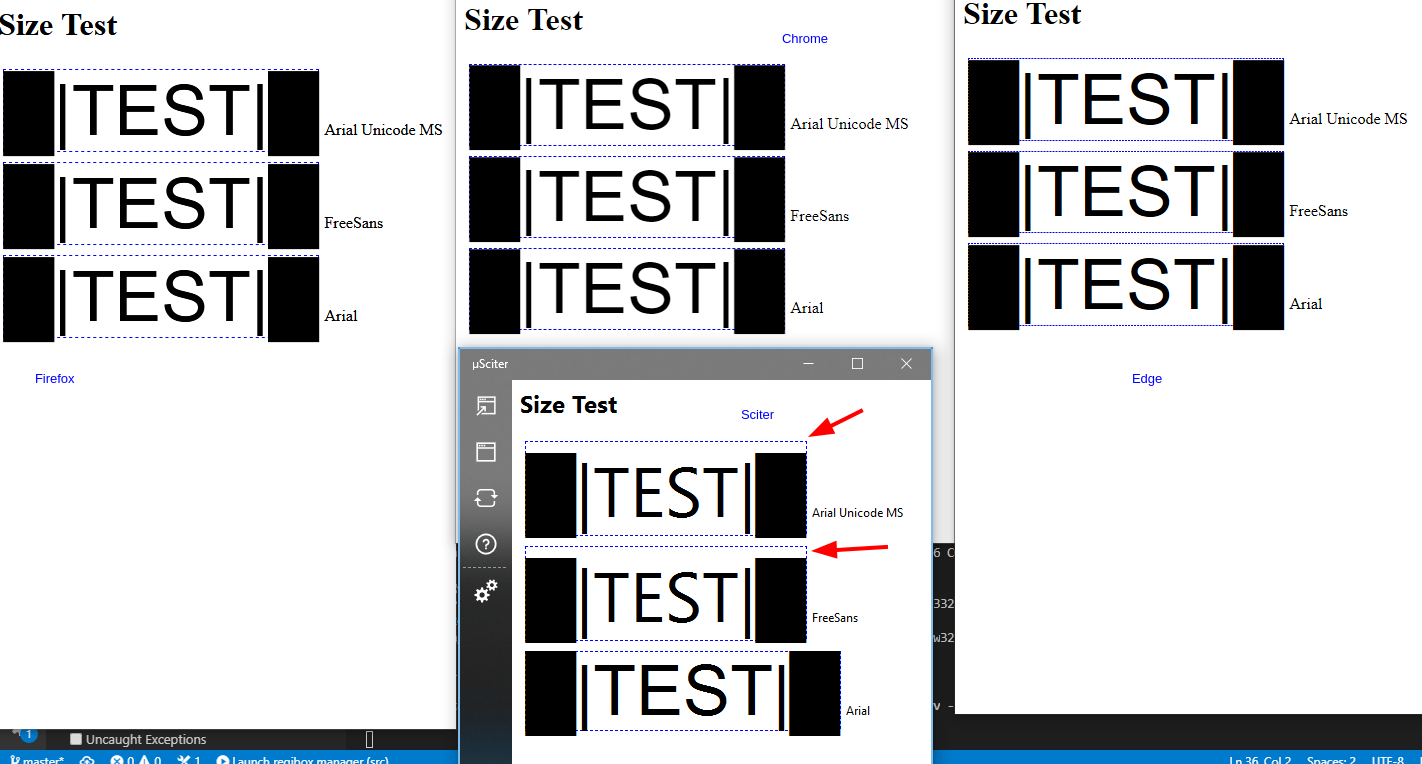This screenshot has width=1422, height=764.
Task: Reload the page using µSciter's refresh icon
Action: click(486, 498)
